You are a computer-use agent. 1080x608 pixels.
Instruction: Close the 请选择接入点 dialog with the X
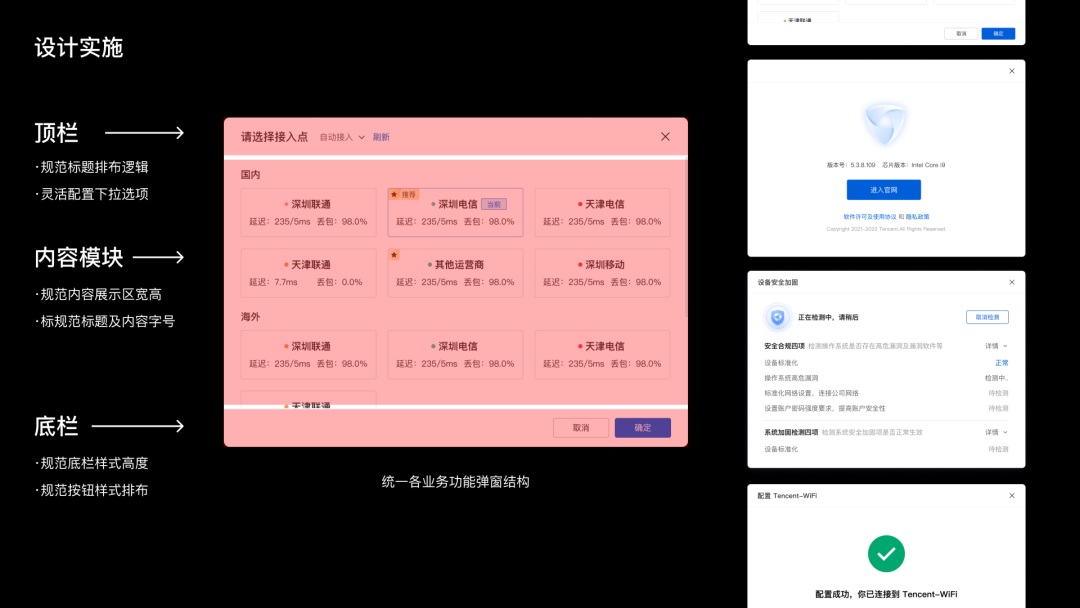(666, 137)
